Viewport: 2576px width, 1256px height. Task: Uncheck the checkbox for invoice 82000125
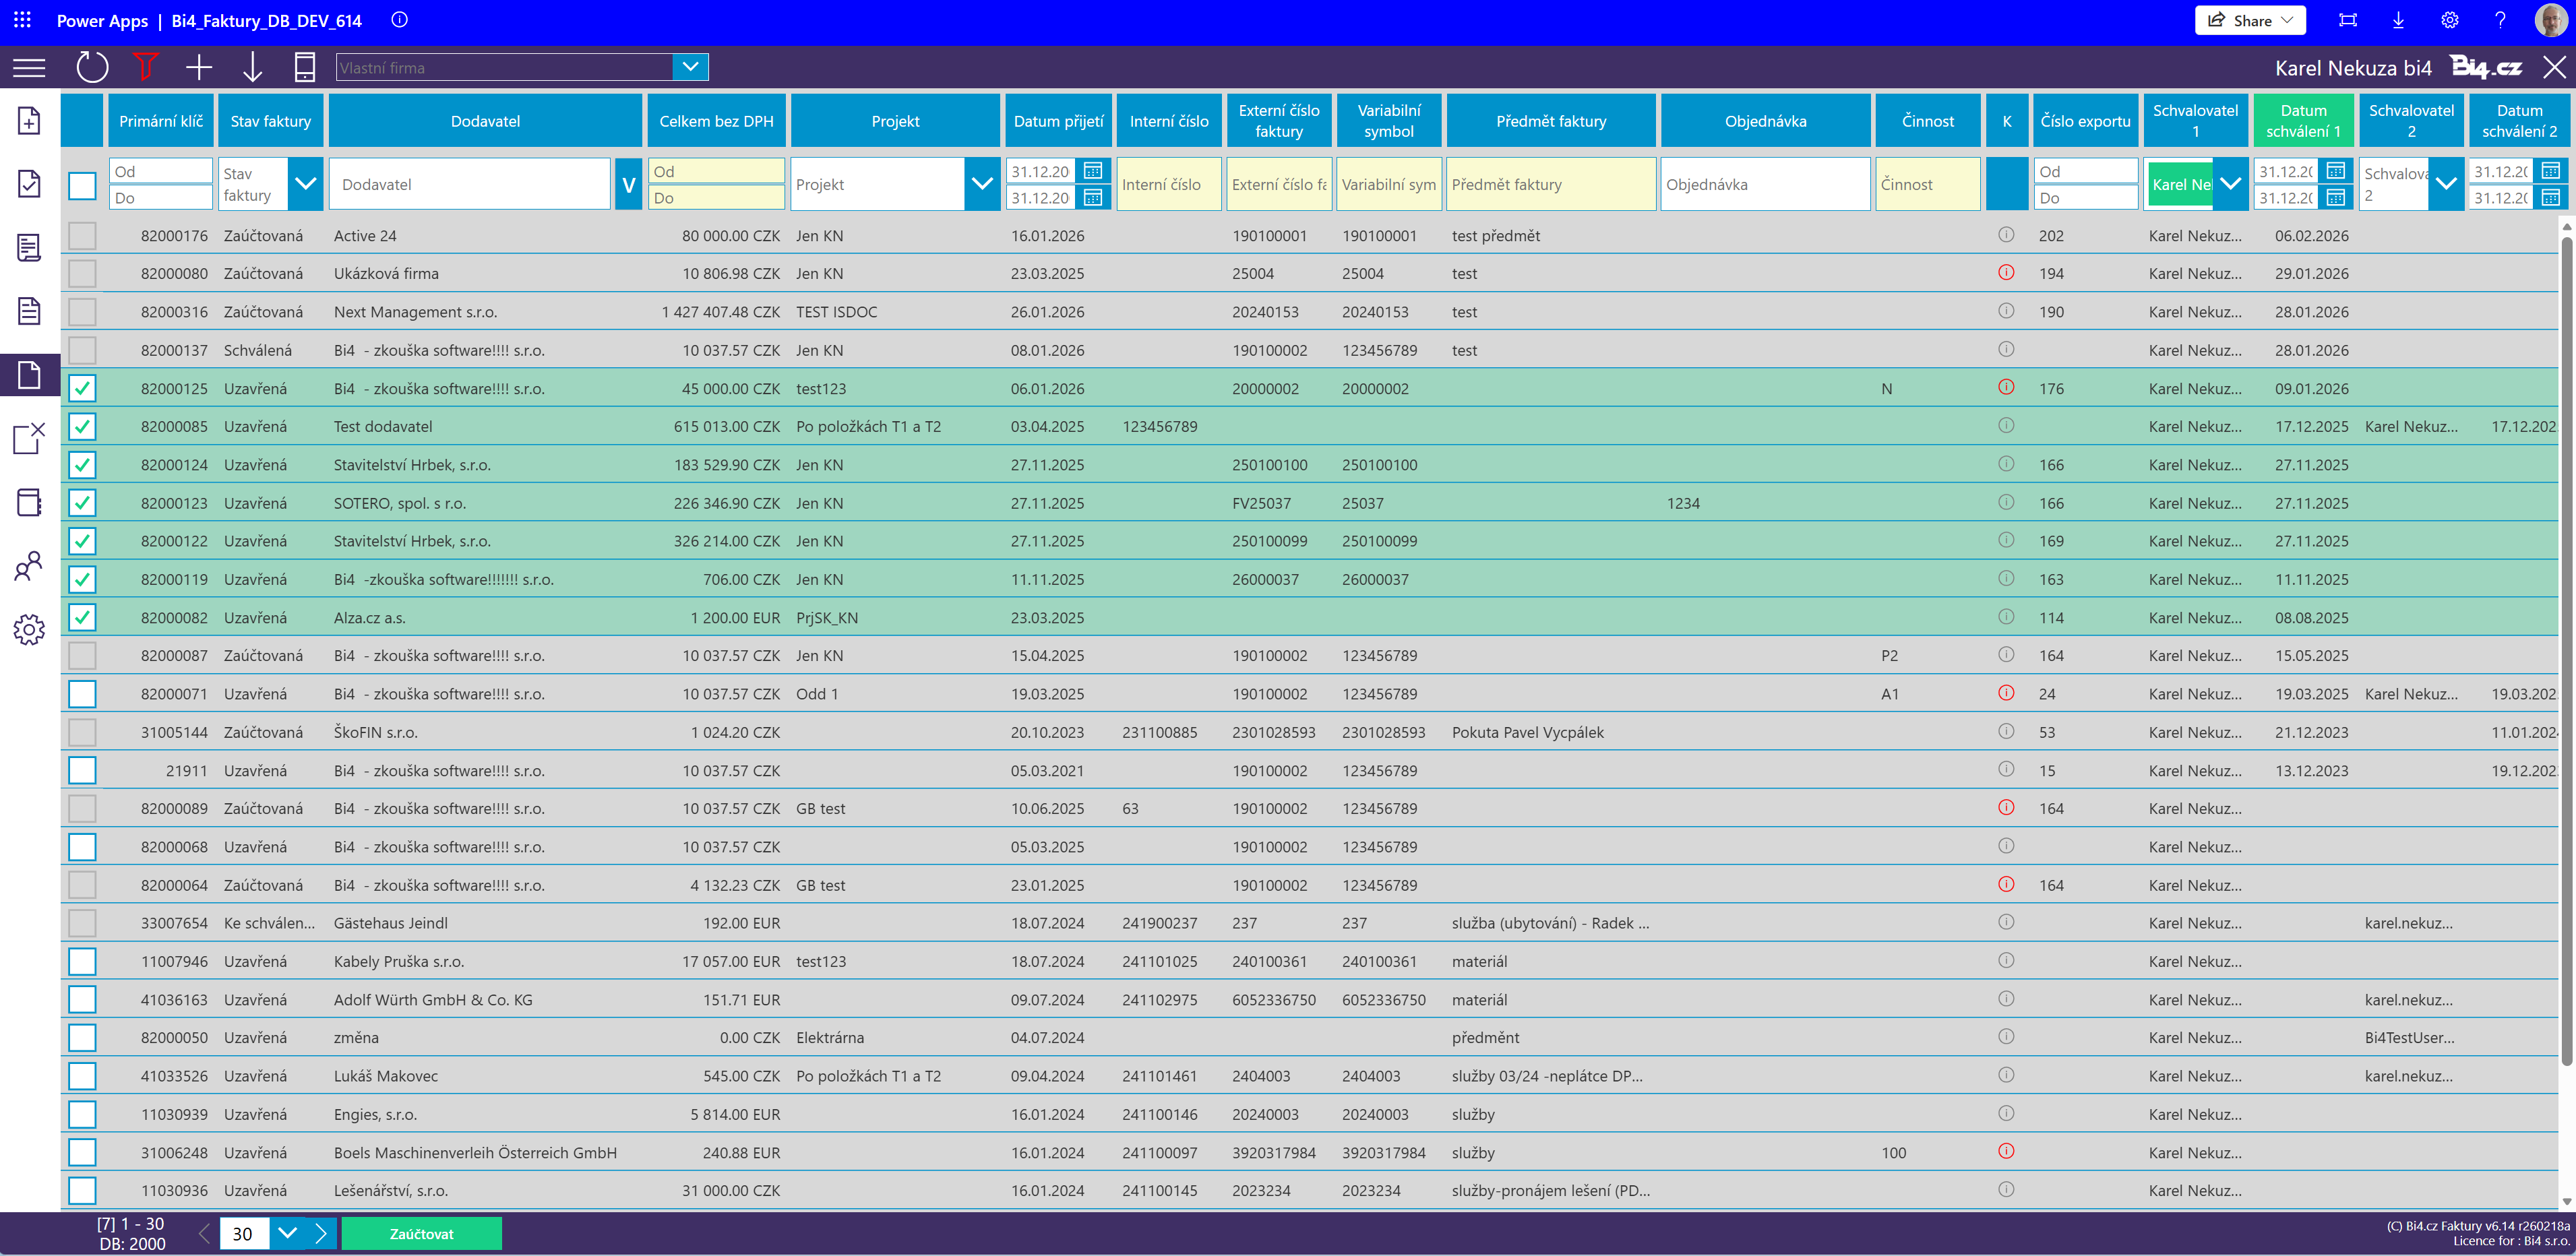tap(82, 388)
